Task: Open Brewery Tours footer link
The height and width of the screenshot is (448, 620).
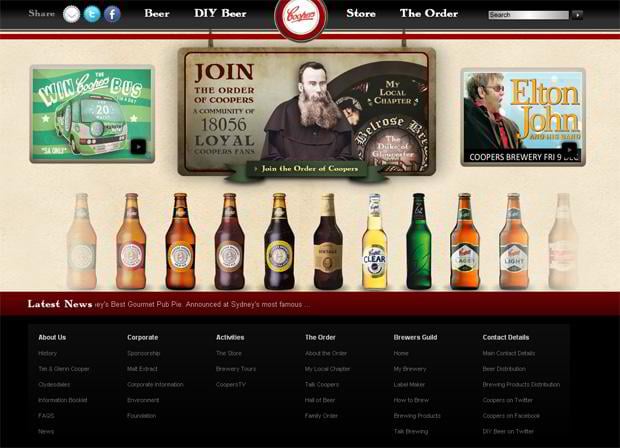Action: point(236,369)
